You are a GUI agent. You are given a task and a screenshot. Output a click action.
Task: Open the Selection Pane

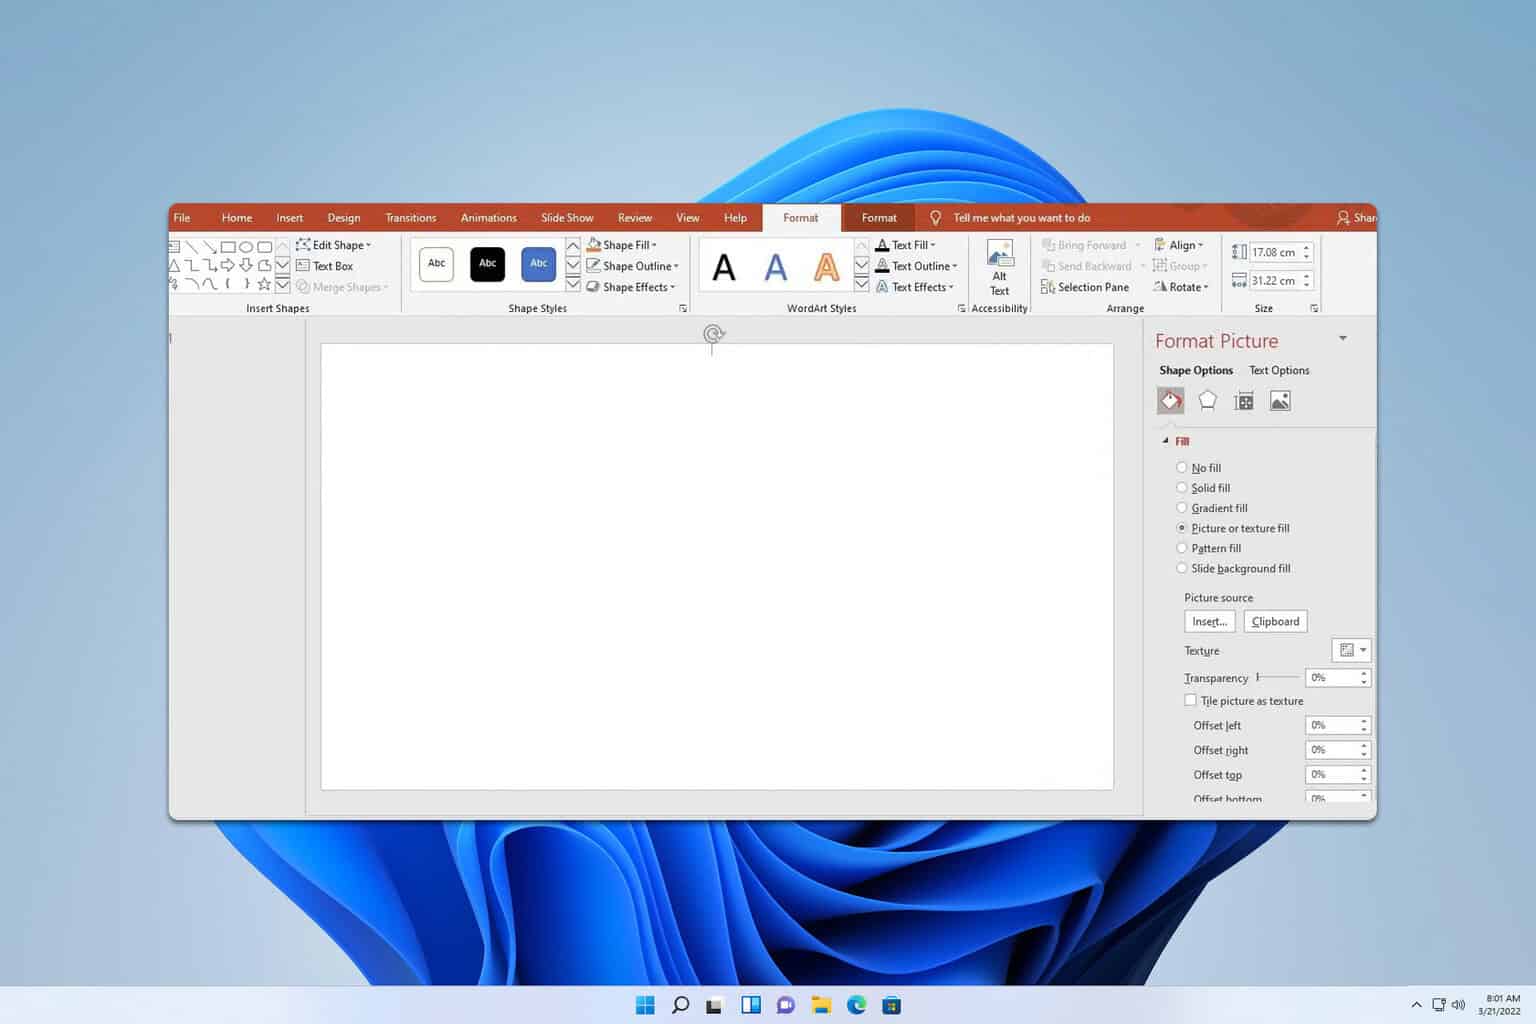(x=1085, y=287)
